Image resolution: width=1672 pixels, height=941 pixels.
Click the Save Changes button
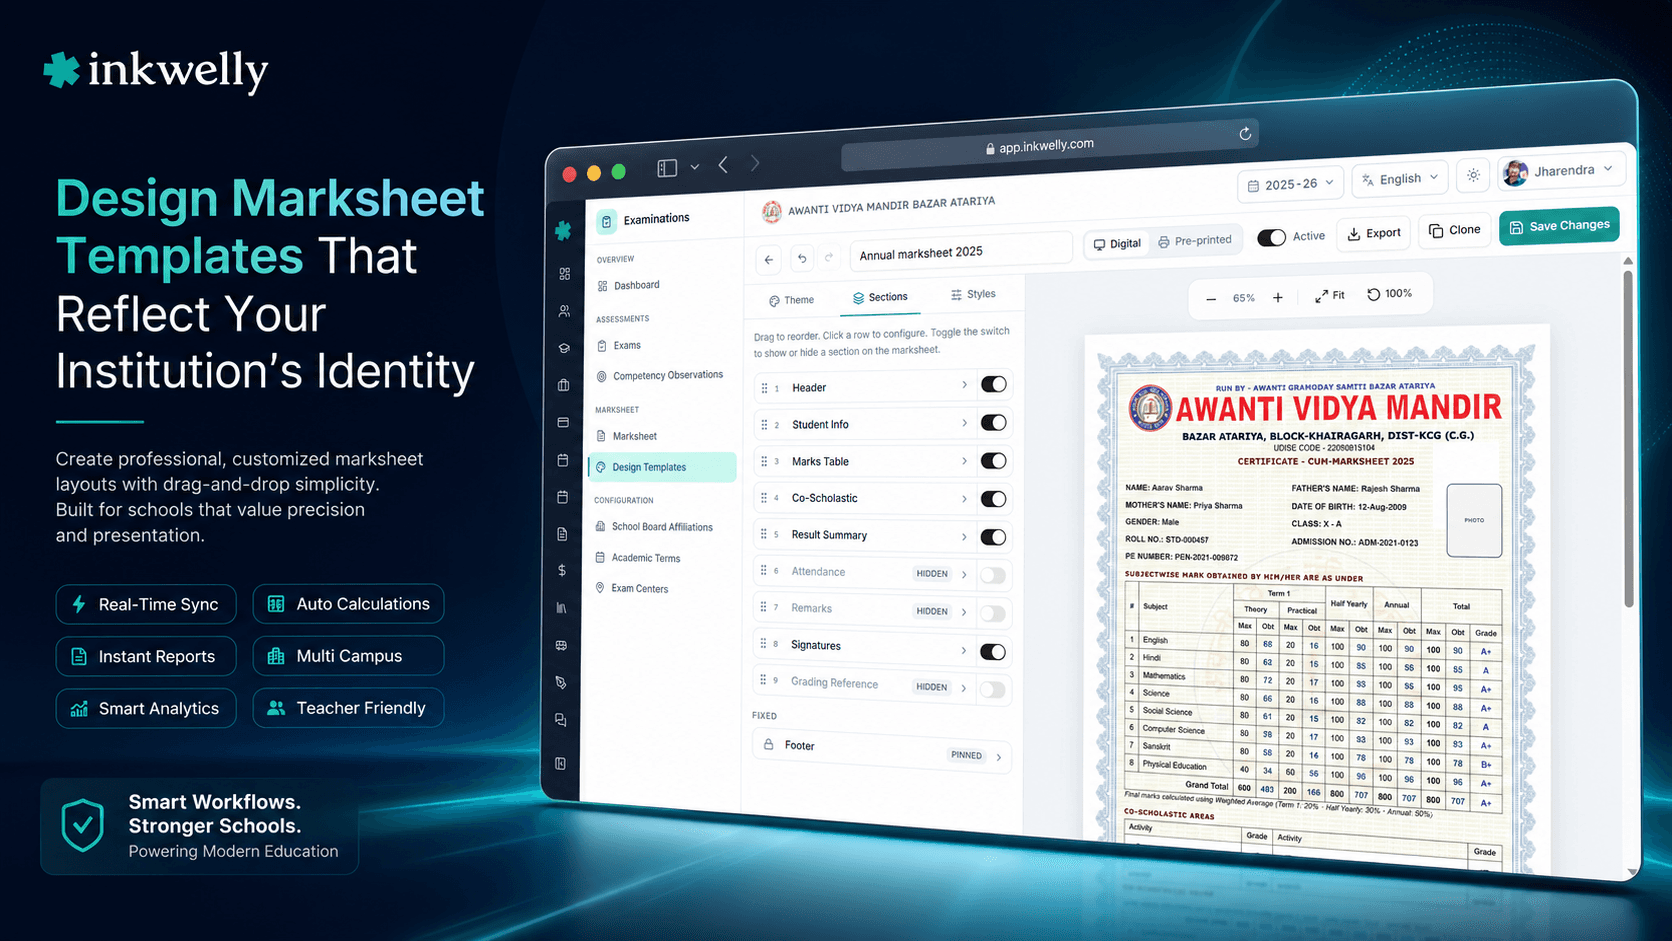1559,226
